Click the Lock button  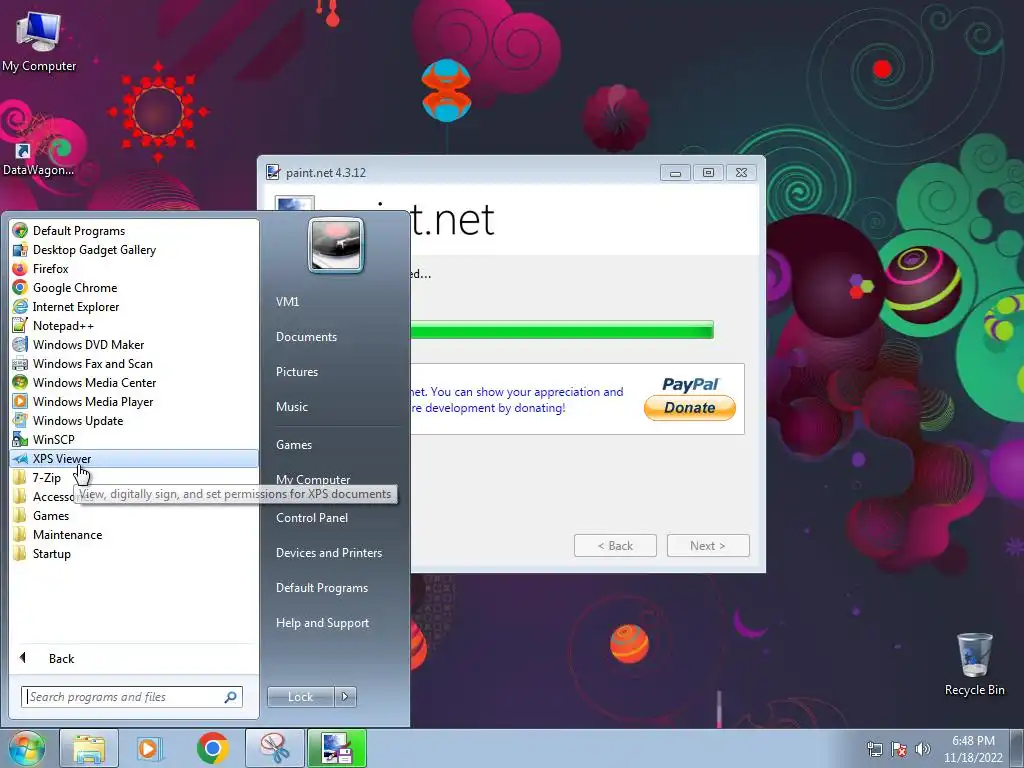coord(300,697)
